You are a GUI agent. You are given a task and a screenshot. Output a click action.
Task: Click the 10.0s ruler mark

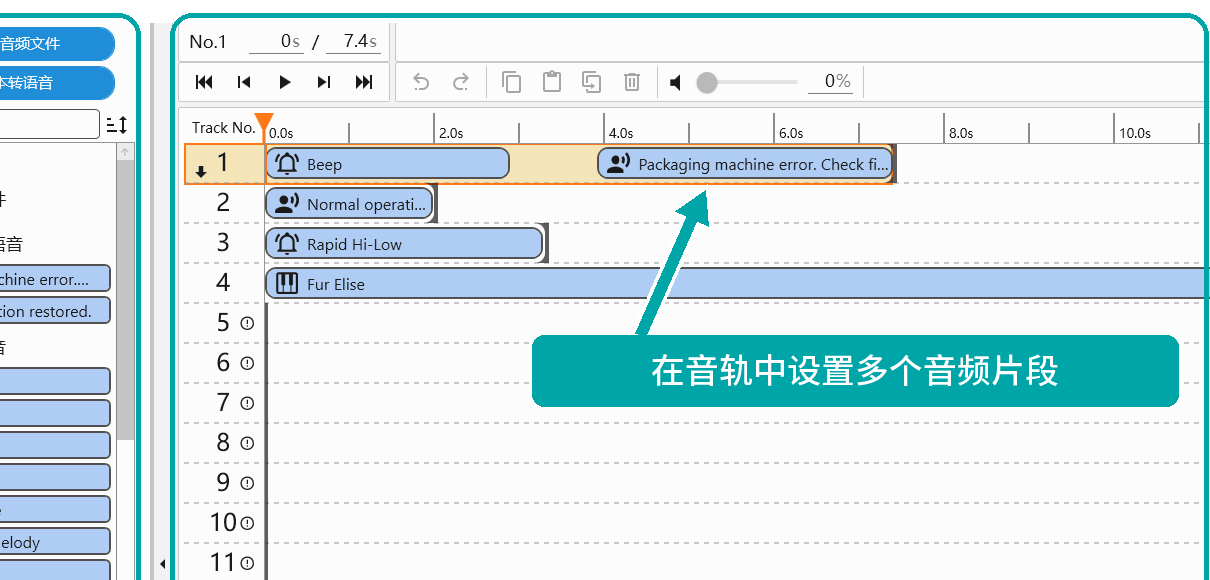1134,133
